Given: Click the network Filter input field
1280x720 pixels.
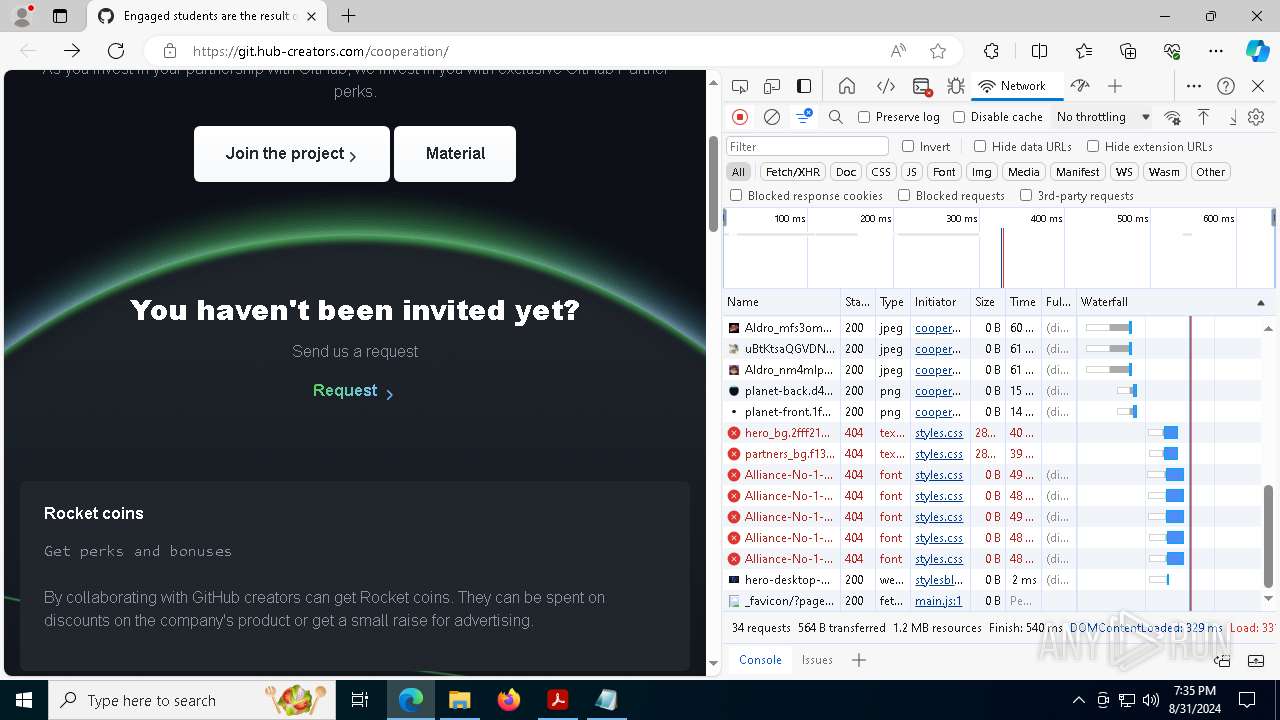Looking at the screenshot, I should 807,147.
